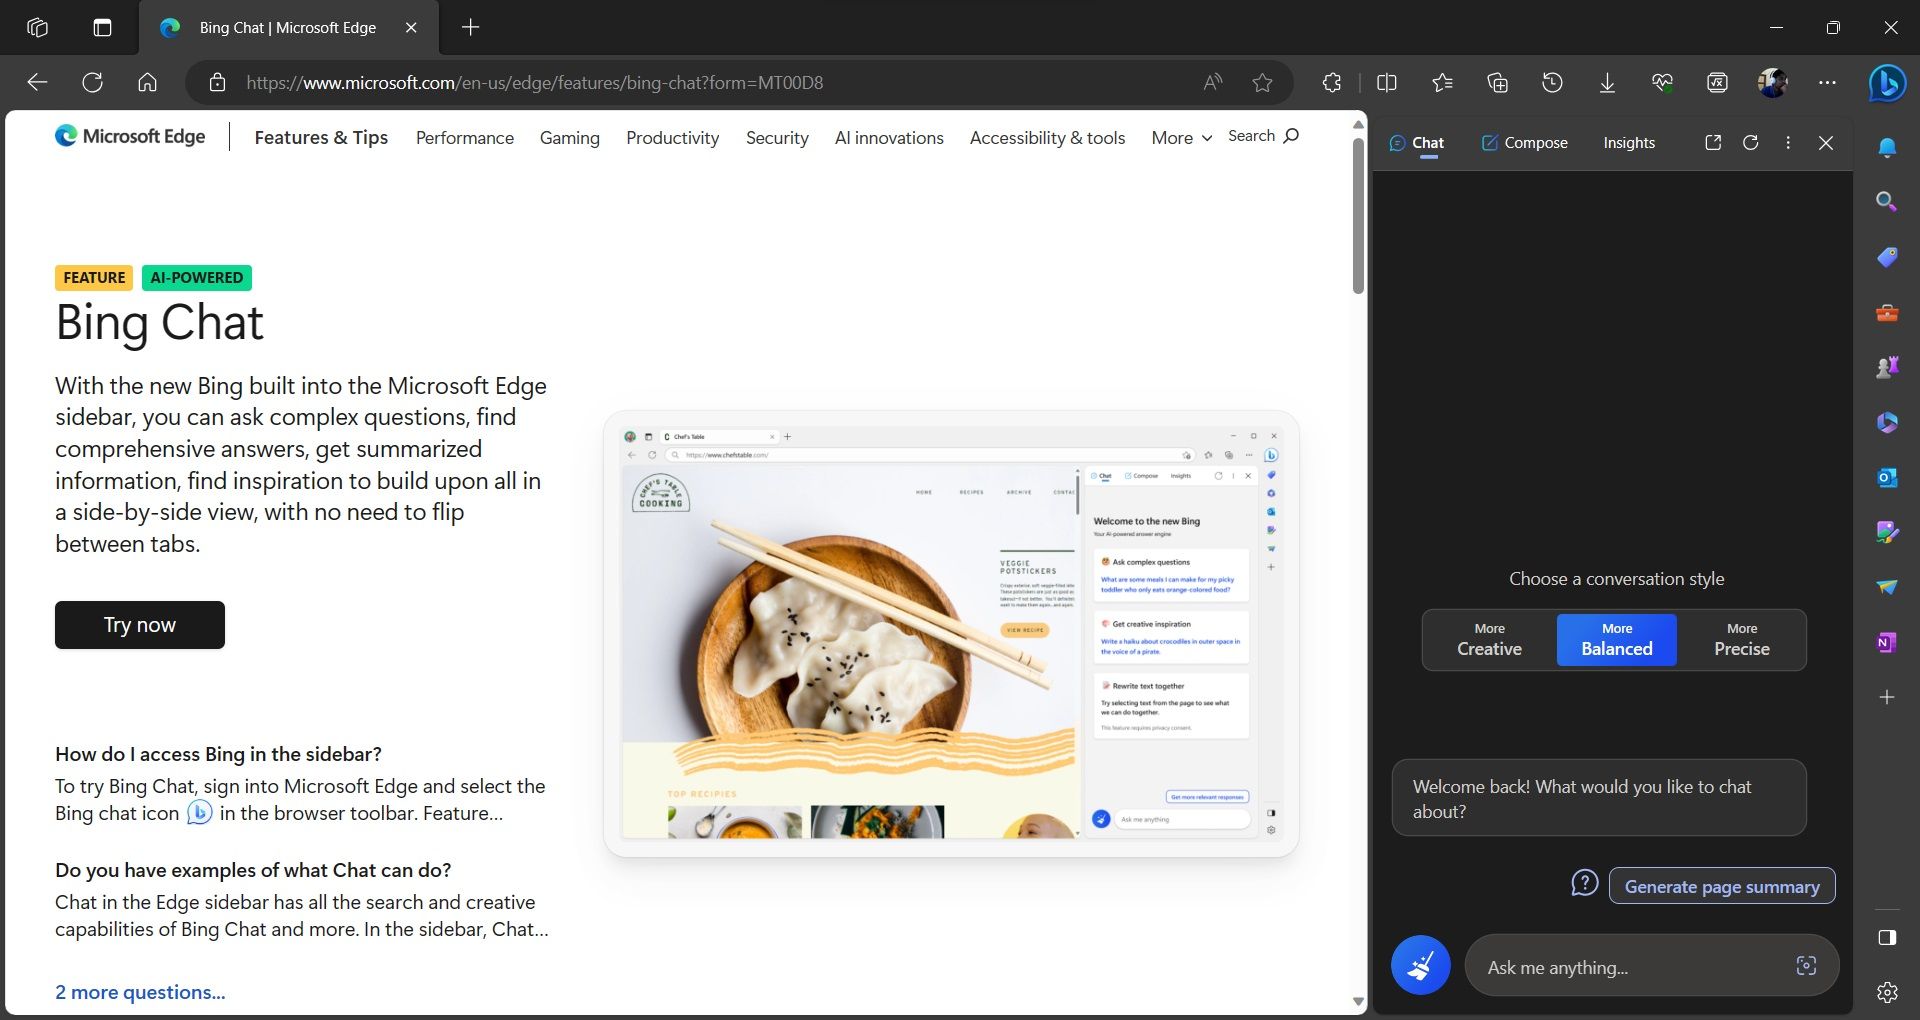The width and height of the screenshot is (1920, 1020).
Task: Open Outlook from the right sidebar
Action: (x=1888, y=477)
